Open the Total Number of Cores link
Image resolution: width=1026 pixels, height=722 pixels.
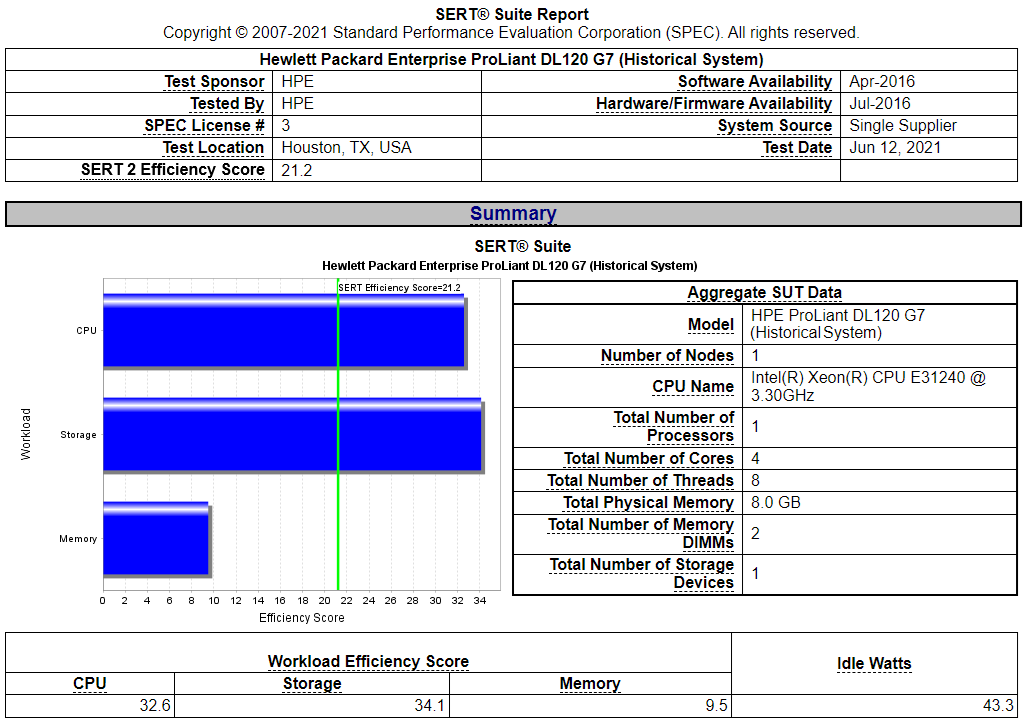tap(648, 459)
